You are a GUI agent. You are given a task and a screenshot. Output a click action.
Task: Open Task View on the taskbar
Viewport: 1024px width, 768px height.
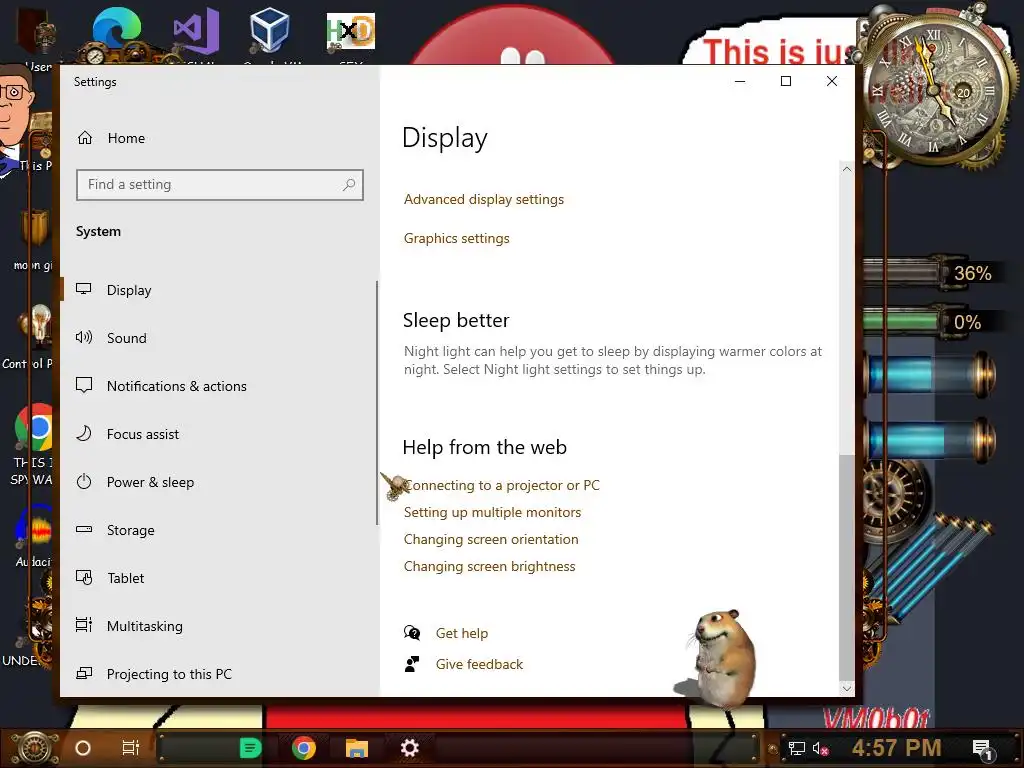131,748
